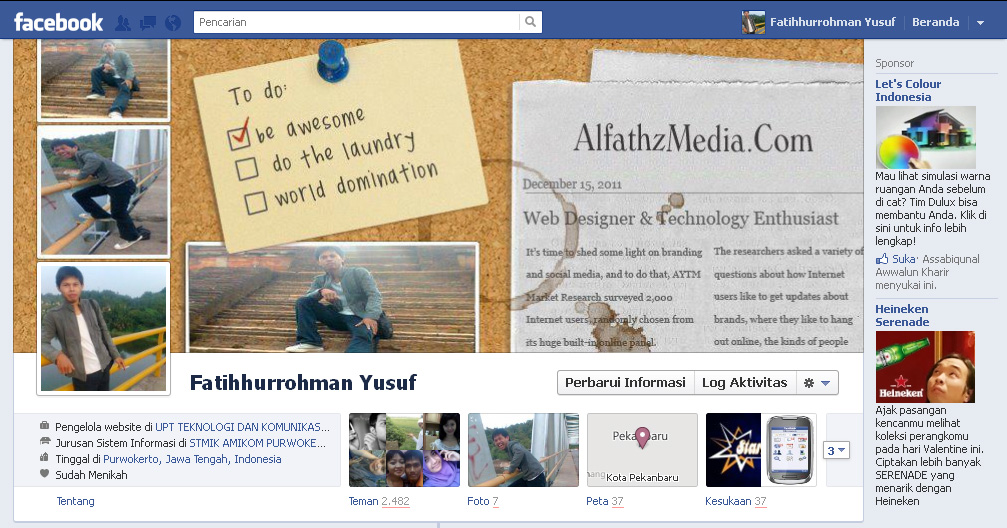Expand the '3' more sections dropdown
The width and height of the screenshot is (1007, 528).
coord(836,450)
